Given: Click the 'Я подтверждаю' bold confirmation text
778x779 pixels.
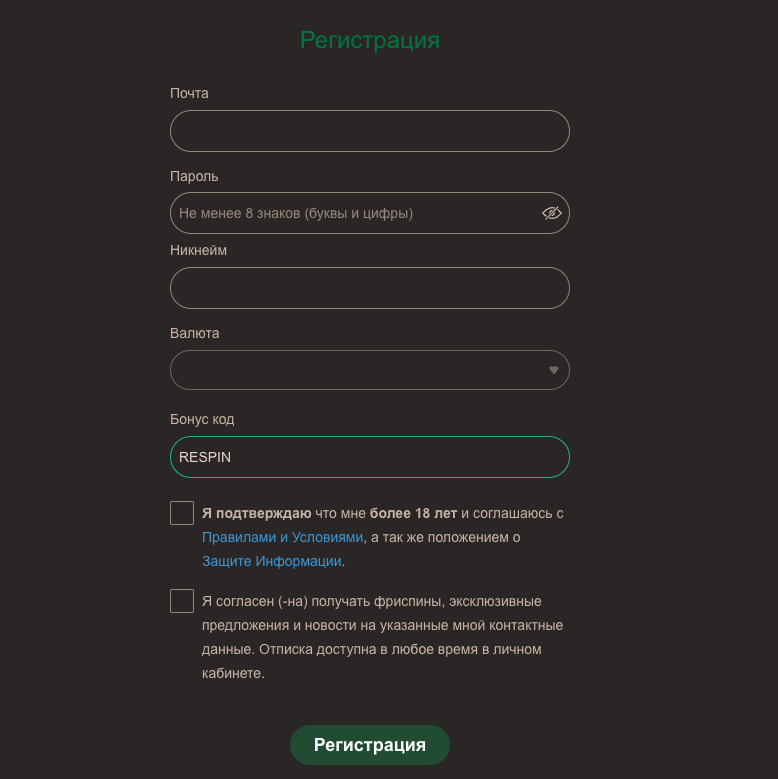Looking at the screenshot, I should (256, 513).
